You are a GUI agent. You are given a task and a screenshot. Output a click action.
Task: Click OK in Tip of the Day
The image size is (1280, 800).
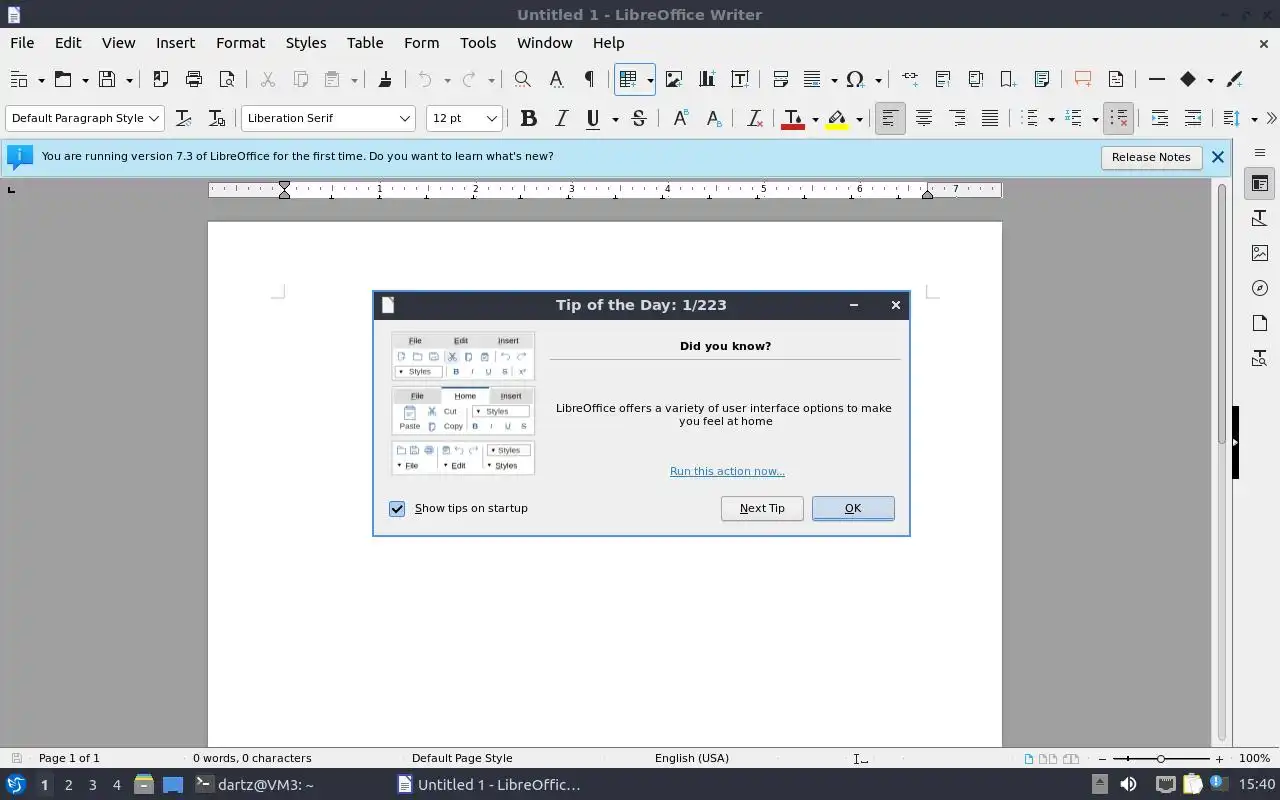click(x=853, y=508)
